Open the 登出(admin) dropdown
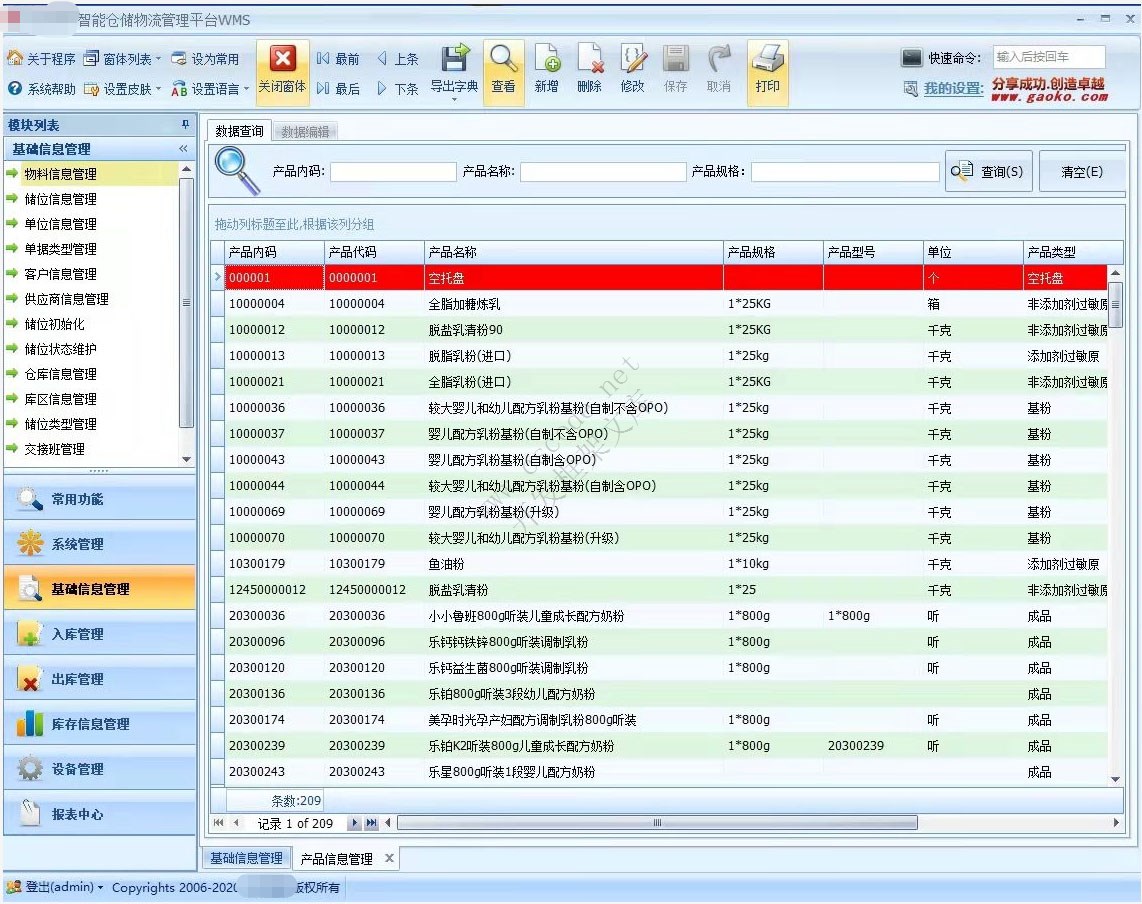1142x904 pixels. click(55, 887)
